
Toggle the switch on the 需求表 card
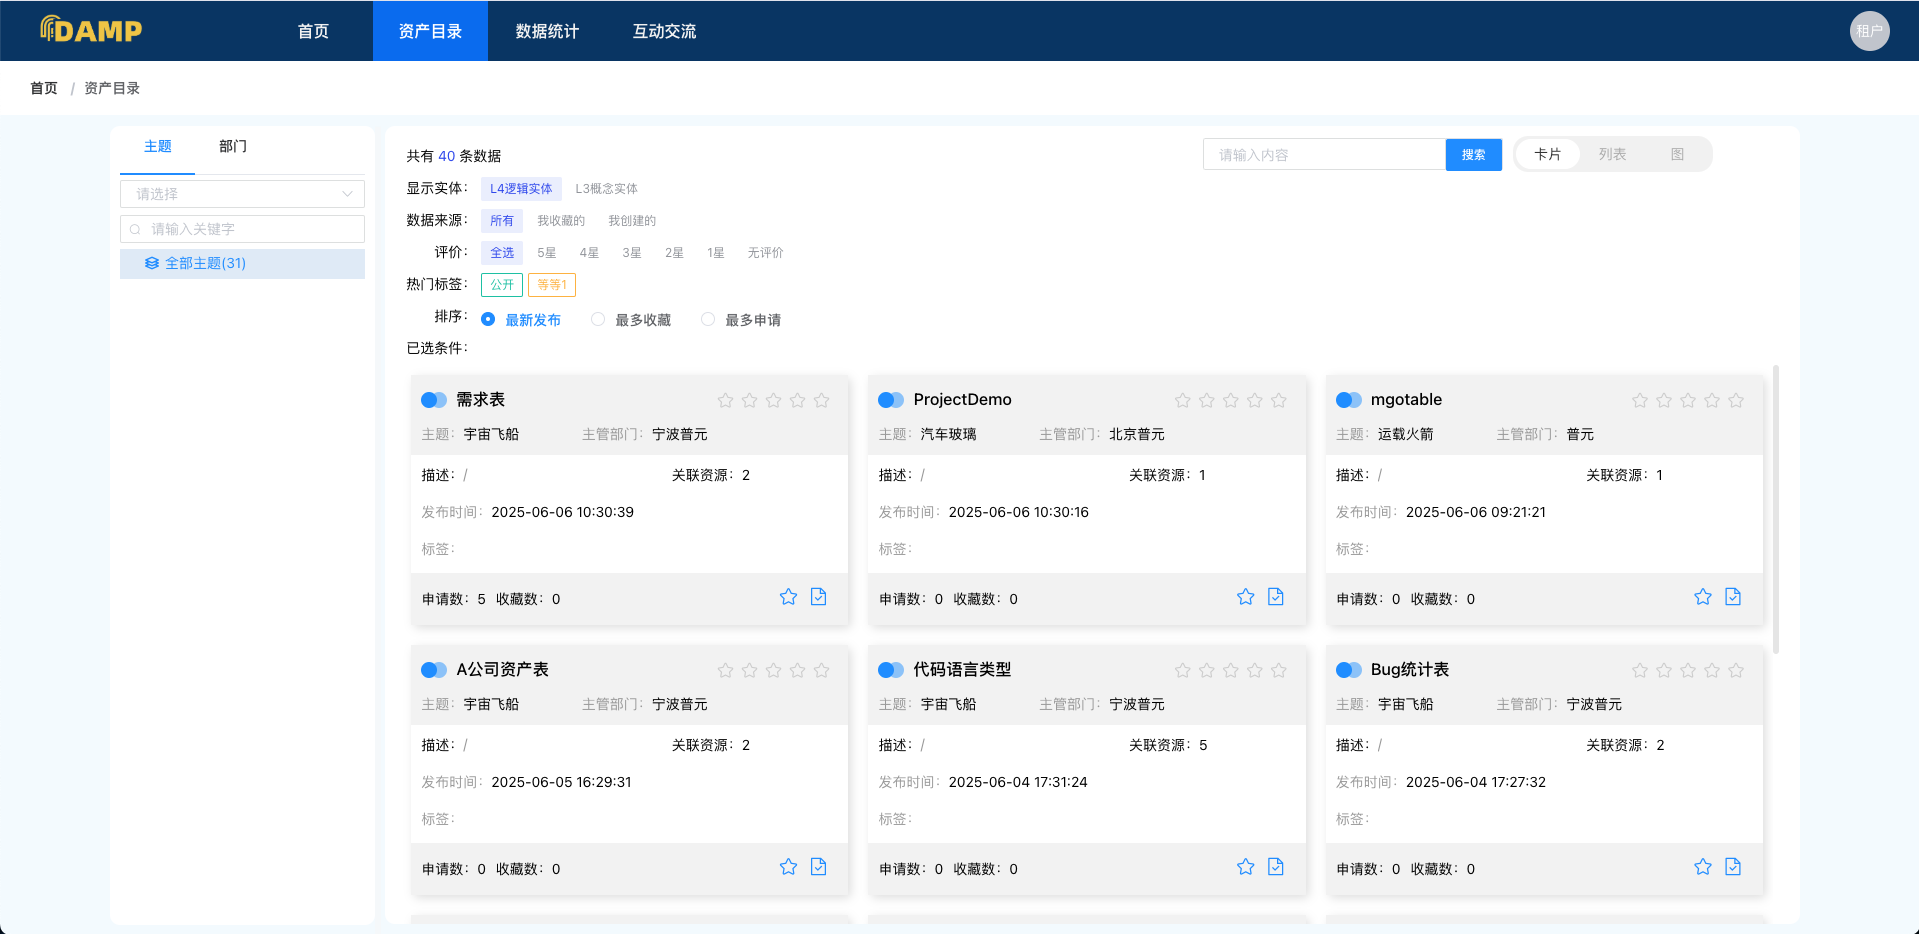tap(434, 400)
